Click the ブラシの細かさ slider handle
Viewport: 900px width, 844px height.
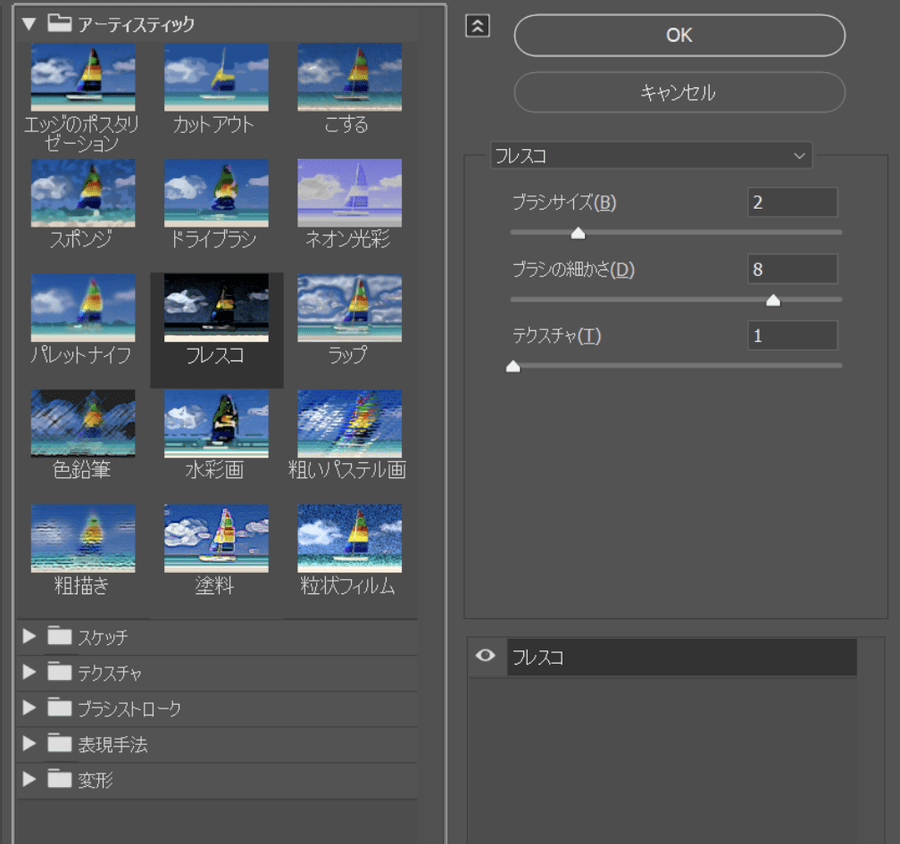point(772,300)
